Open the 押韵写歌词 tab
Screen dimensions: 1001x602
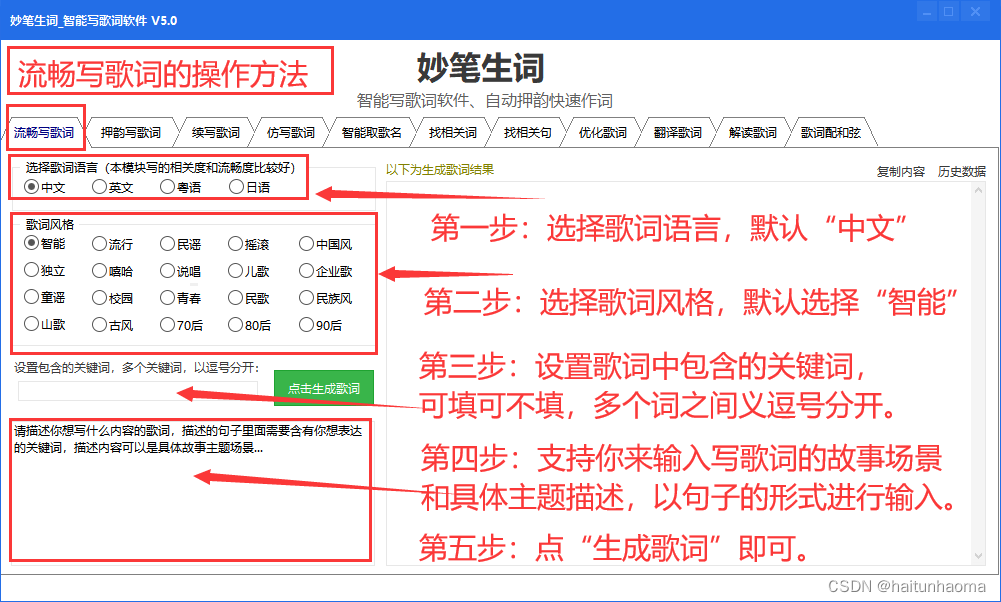131,132
